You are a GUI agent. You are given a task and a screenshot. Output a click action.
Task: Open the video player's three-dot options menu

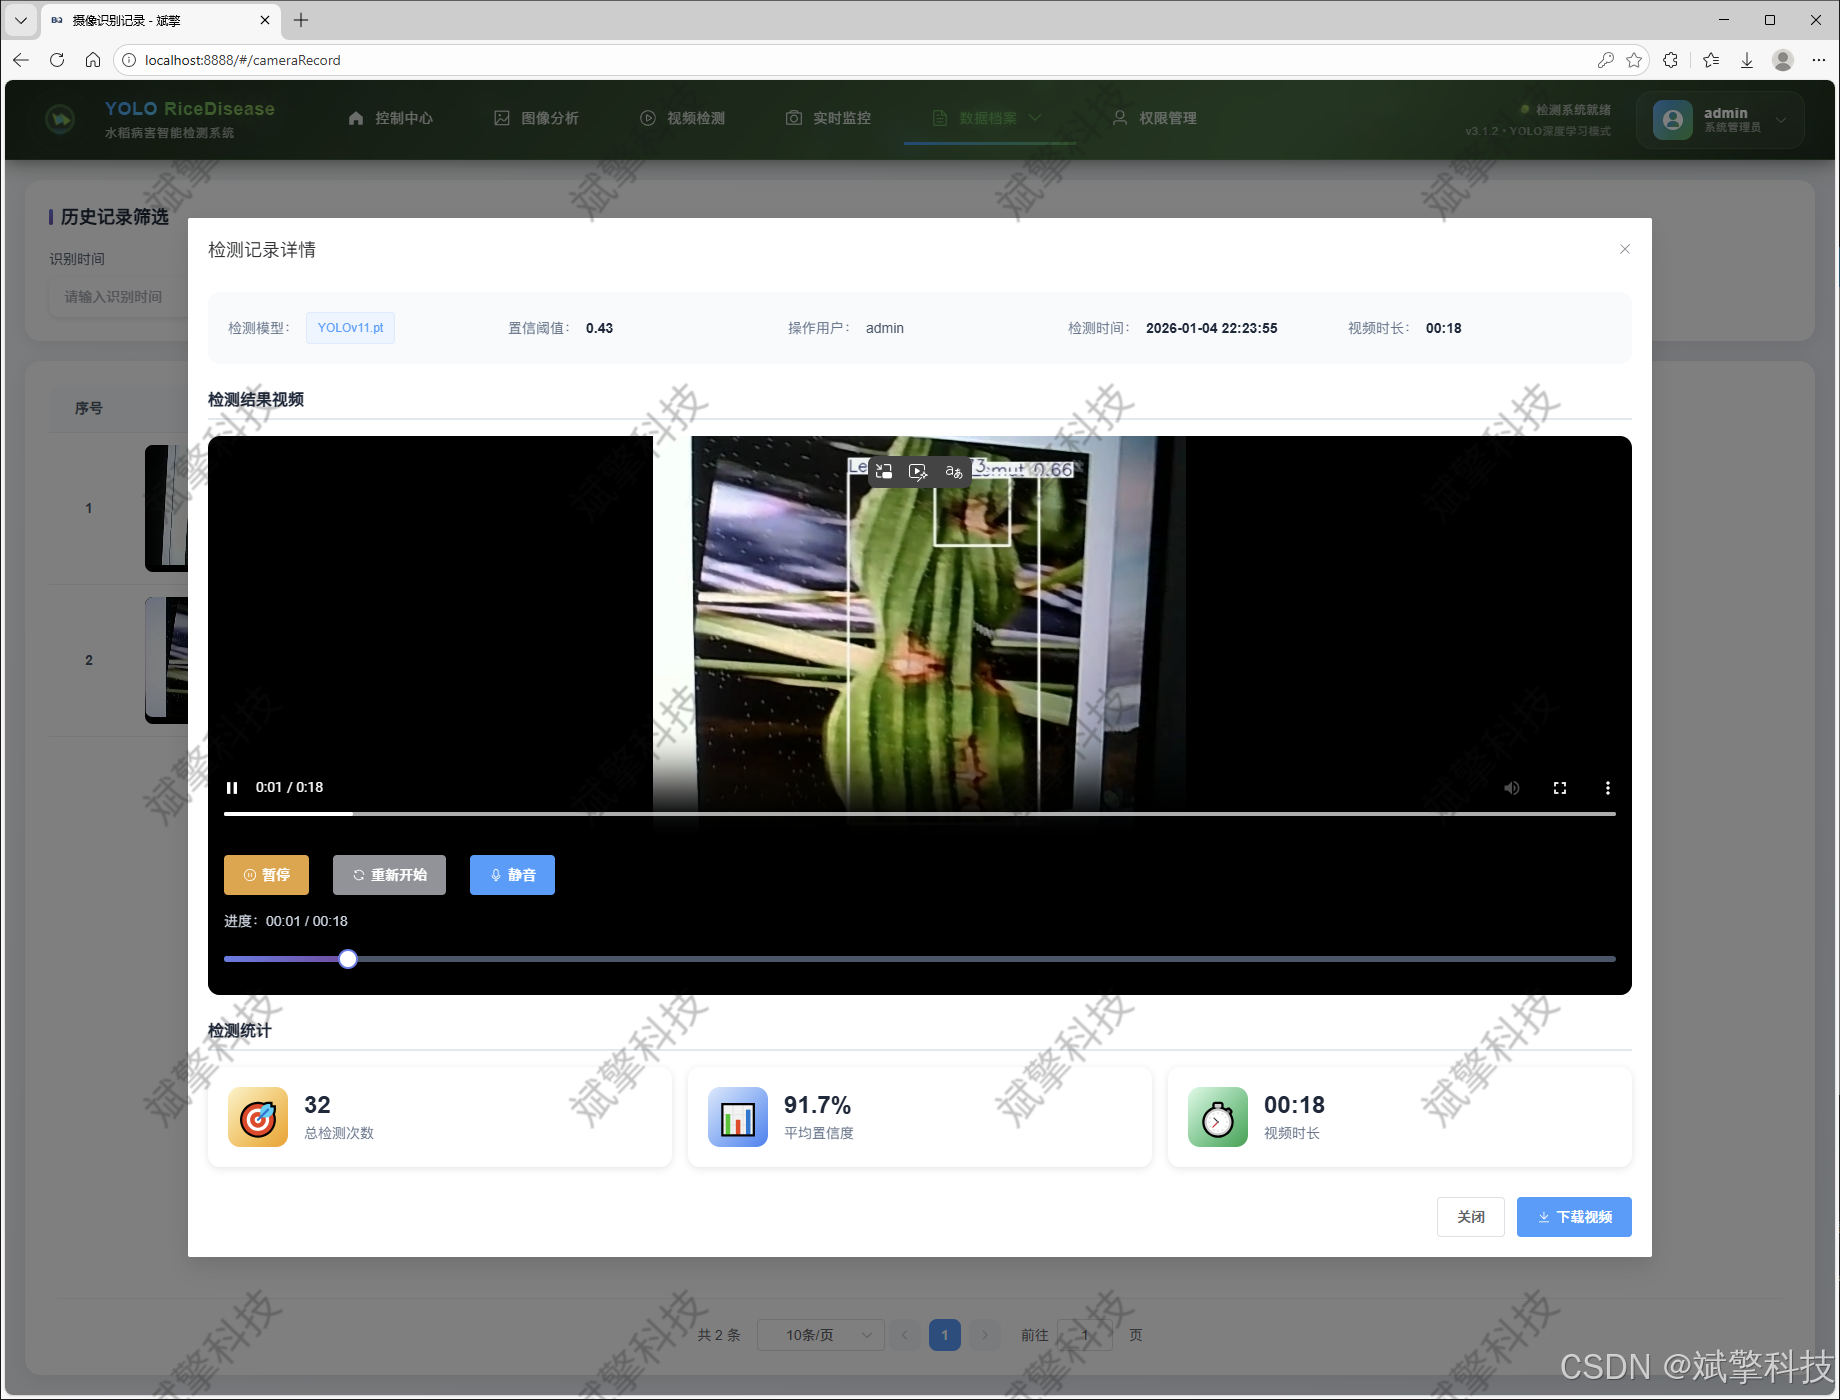coord(1608,788)
